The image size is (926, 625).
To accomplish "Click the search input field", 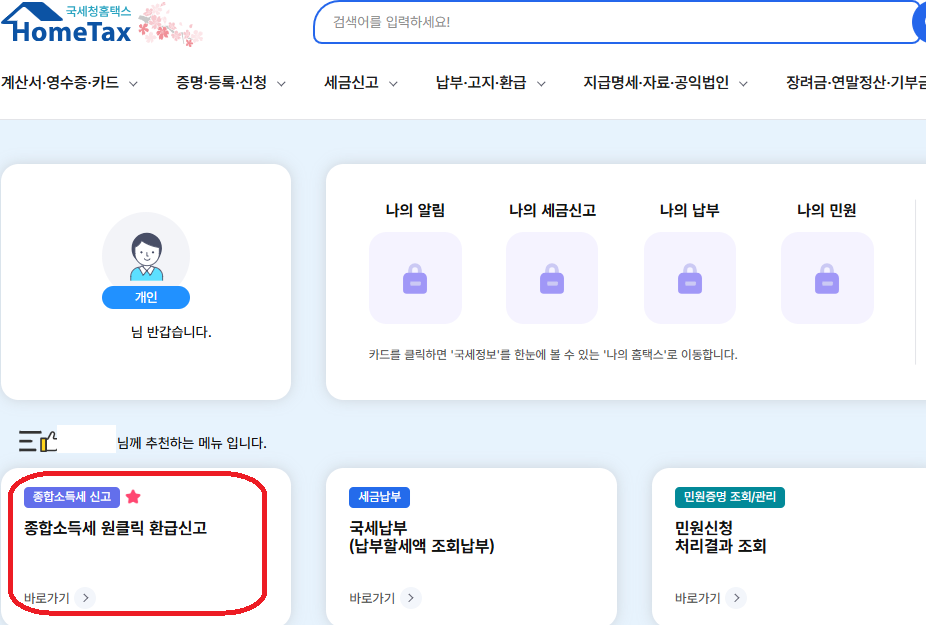I will tap(600, 22).
